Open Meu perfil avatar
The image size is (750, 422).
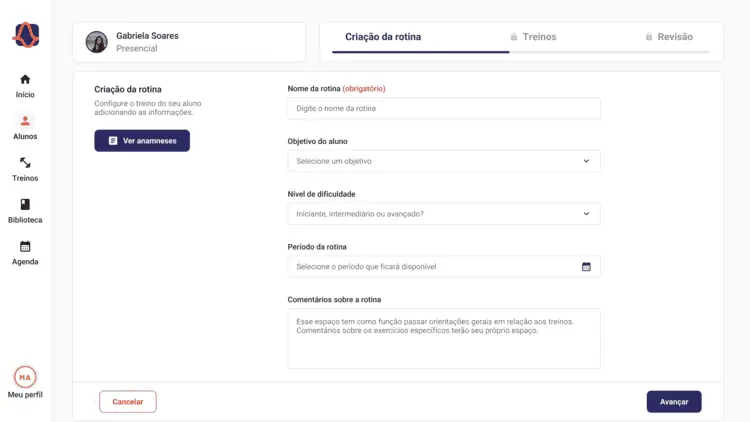tap(25, 377)
